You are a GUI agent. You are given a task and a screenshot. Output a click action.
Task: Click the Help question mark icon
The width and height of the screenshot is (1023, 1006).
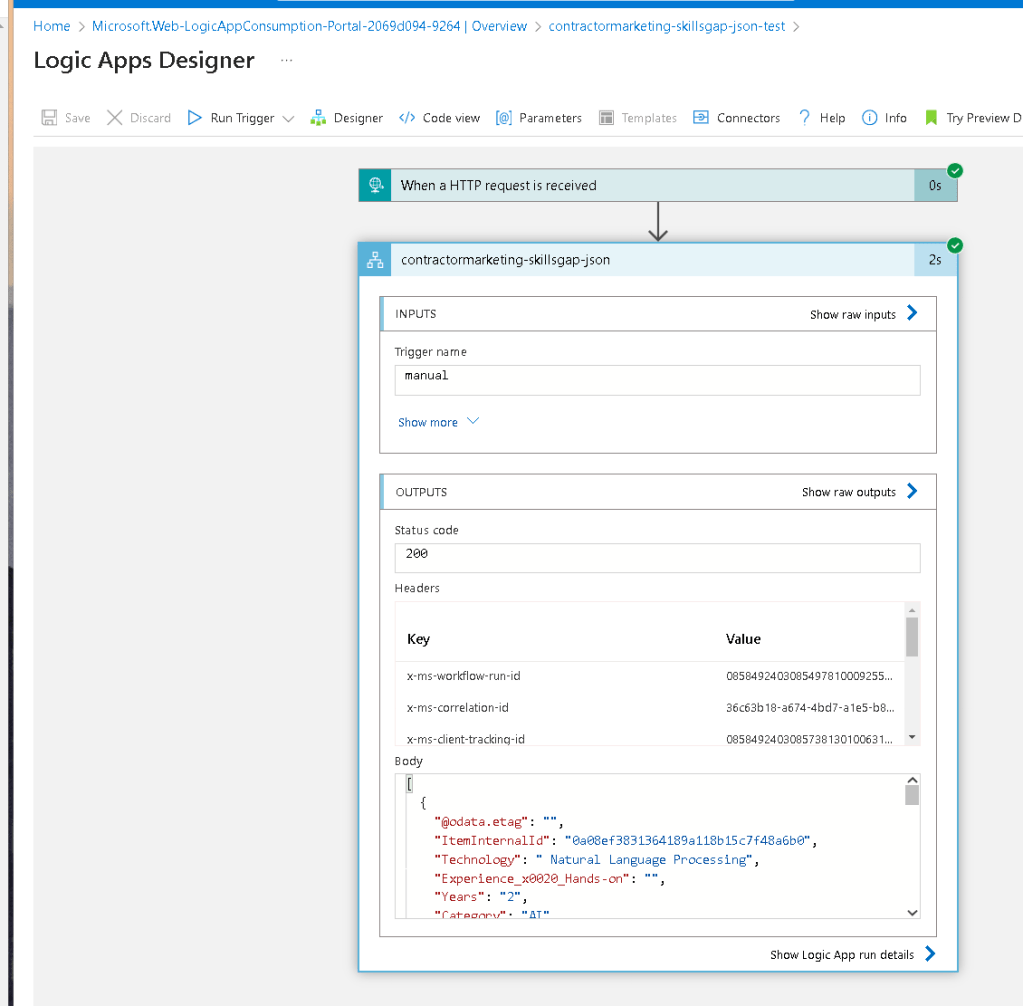point(804,117)
